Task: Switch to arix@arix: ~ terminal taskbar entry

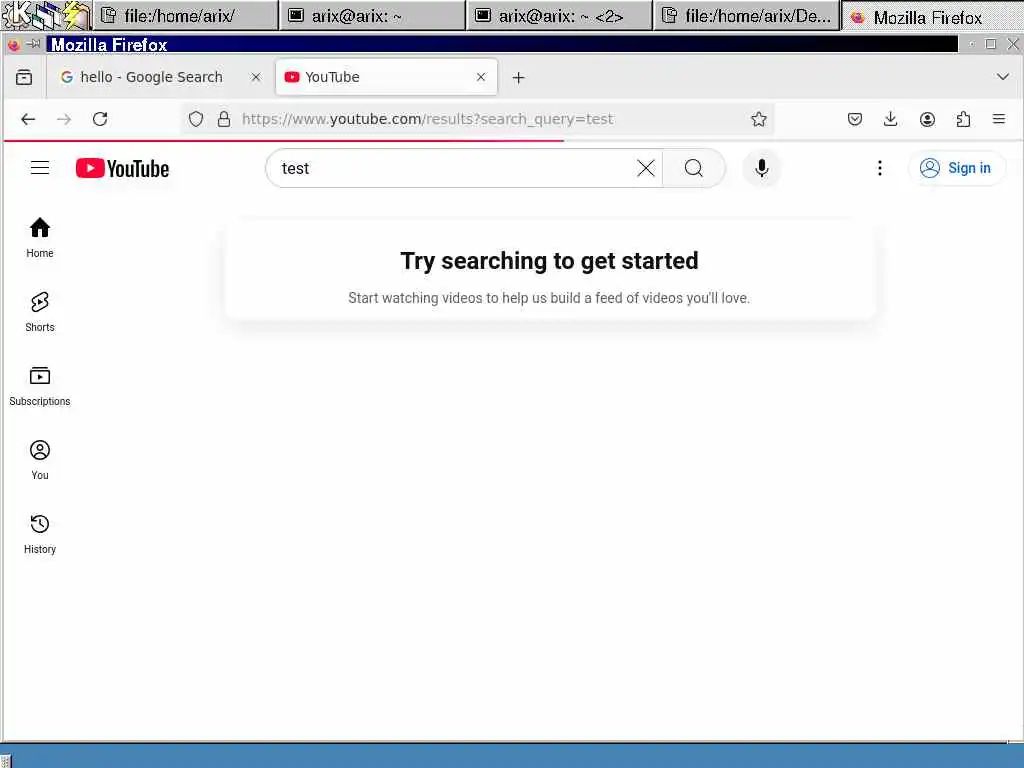Action: pyautogui.click(x=372, y=16)
